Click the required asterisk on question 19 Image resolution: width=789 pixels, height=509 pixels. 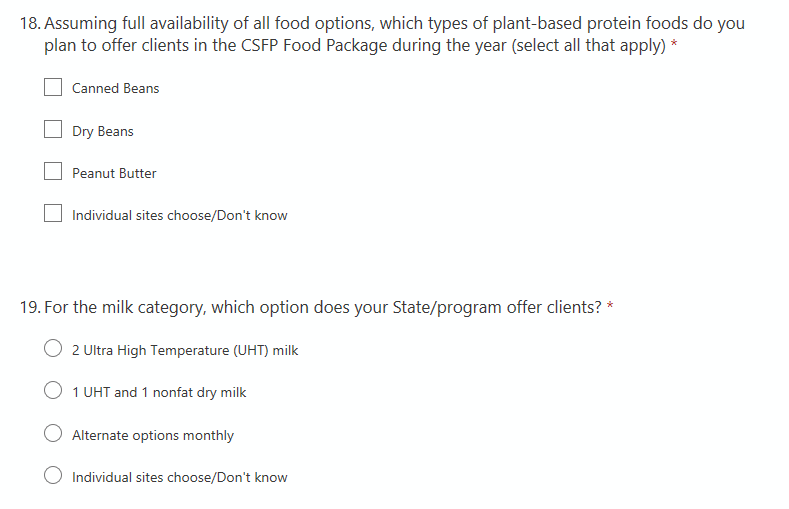pos(610,307)
